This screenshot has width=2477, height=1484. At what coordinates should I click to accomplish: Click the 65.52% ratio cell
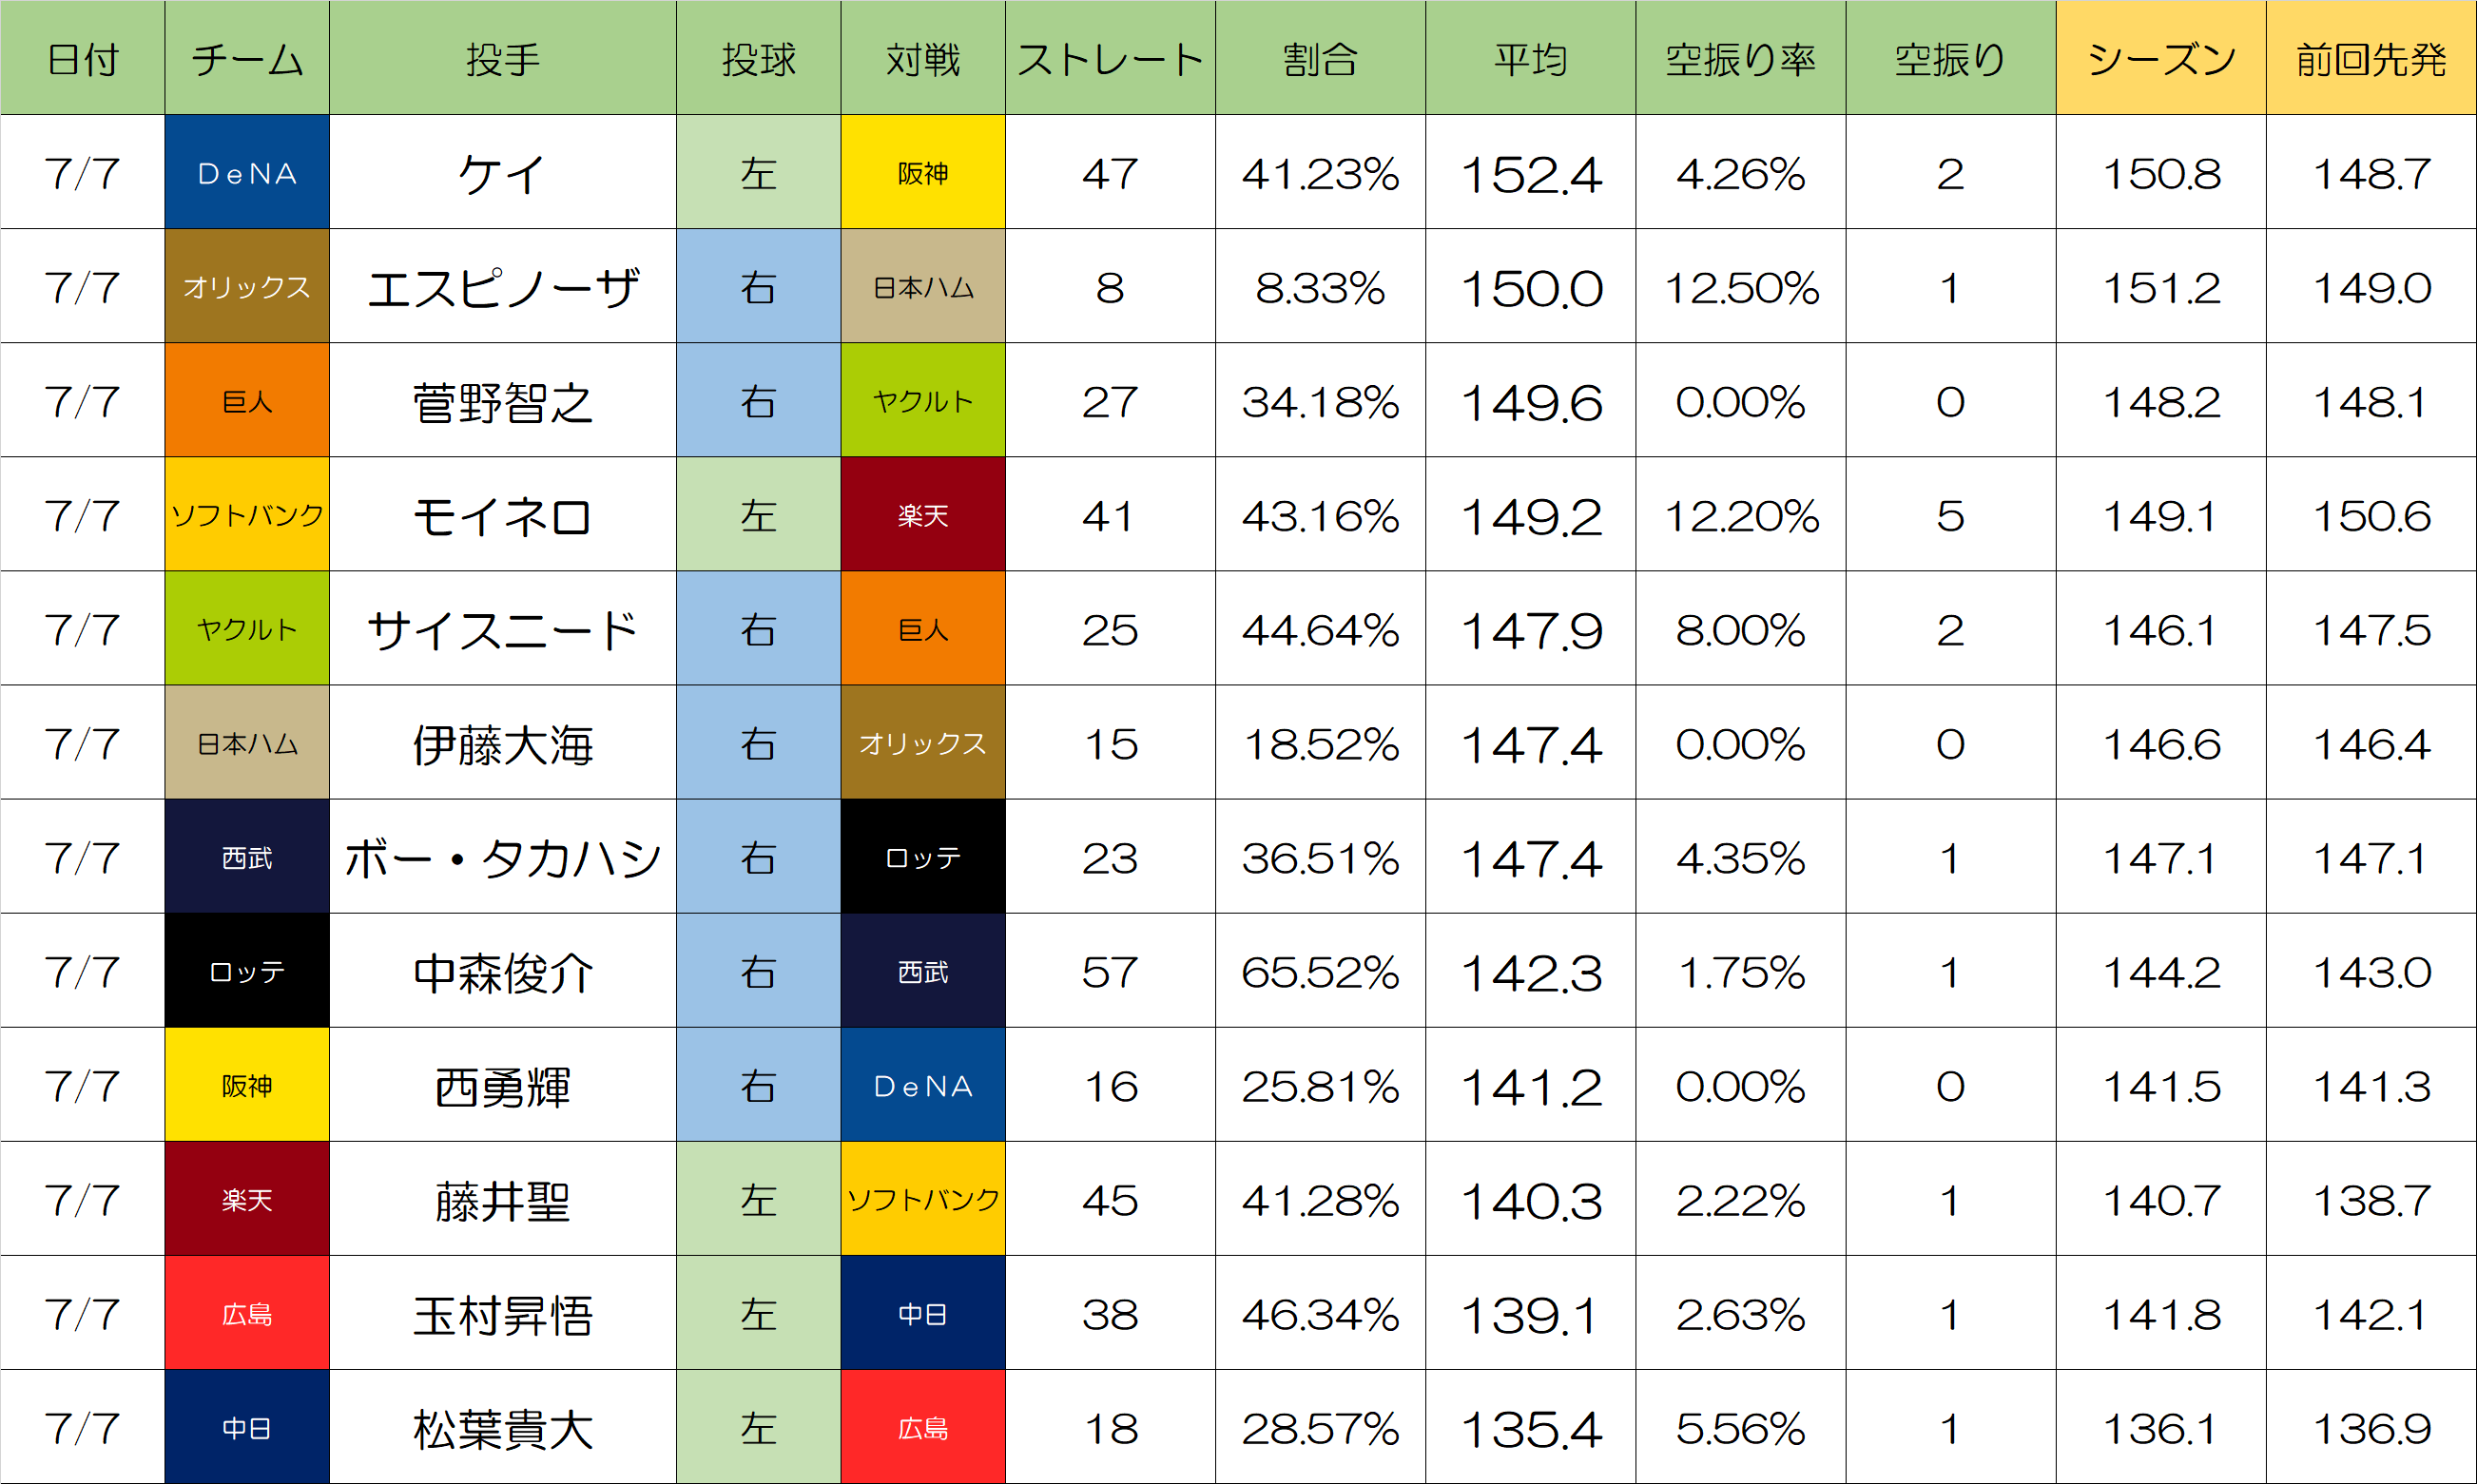point(1320,971)
